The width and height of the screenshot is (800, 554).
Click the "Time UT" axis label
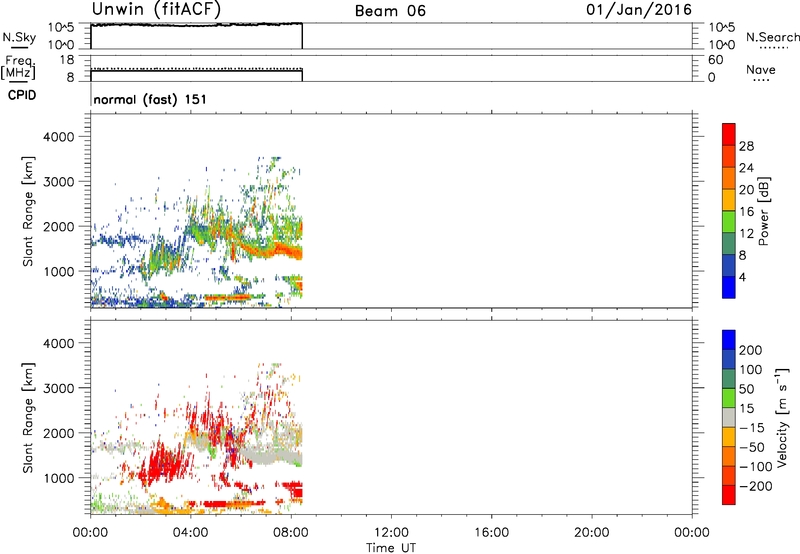pyautogui.click(x=391, y=548)
